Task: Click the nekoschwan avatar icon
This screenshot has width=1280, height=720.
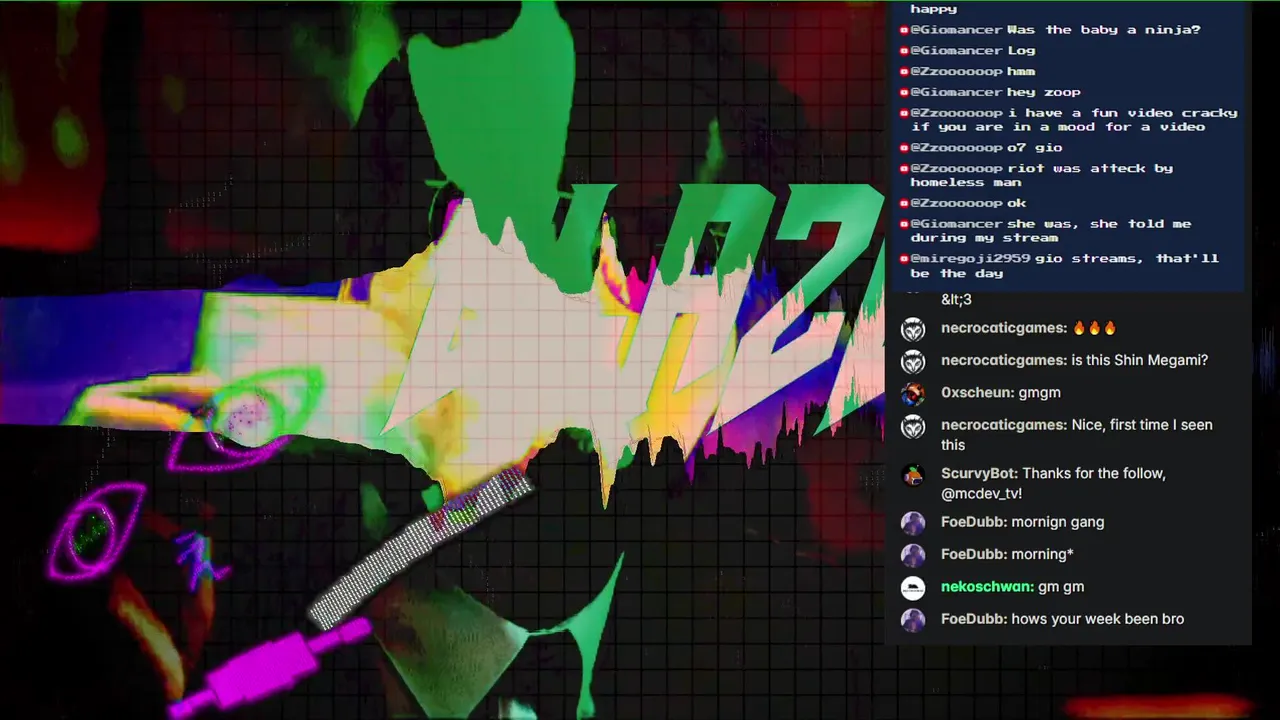Action: click(913, 588)
